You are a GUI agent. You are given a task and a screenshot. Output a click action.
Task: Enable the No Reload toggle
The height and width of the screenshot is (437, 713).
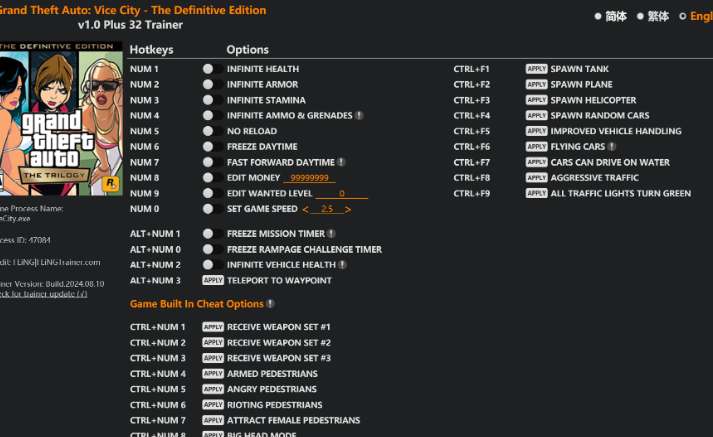pyautogui.click(x=212, y=131)
